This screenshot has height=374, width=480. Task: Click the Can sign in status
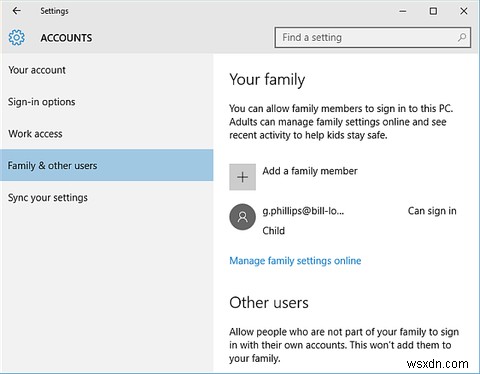432,211
